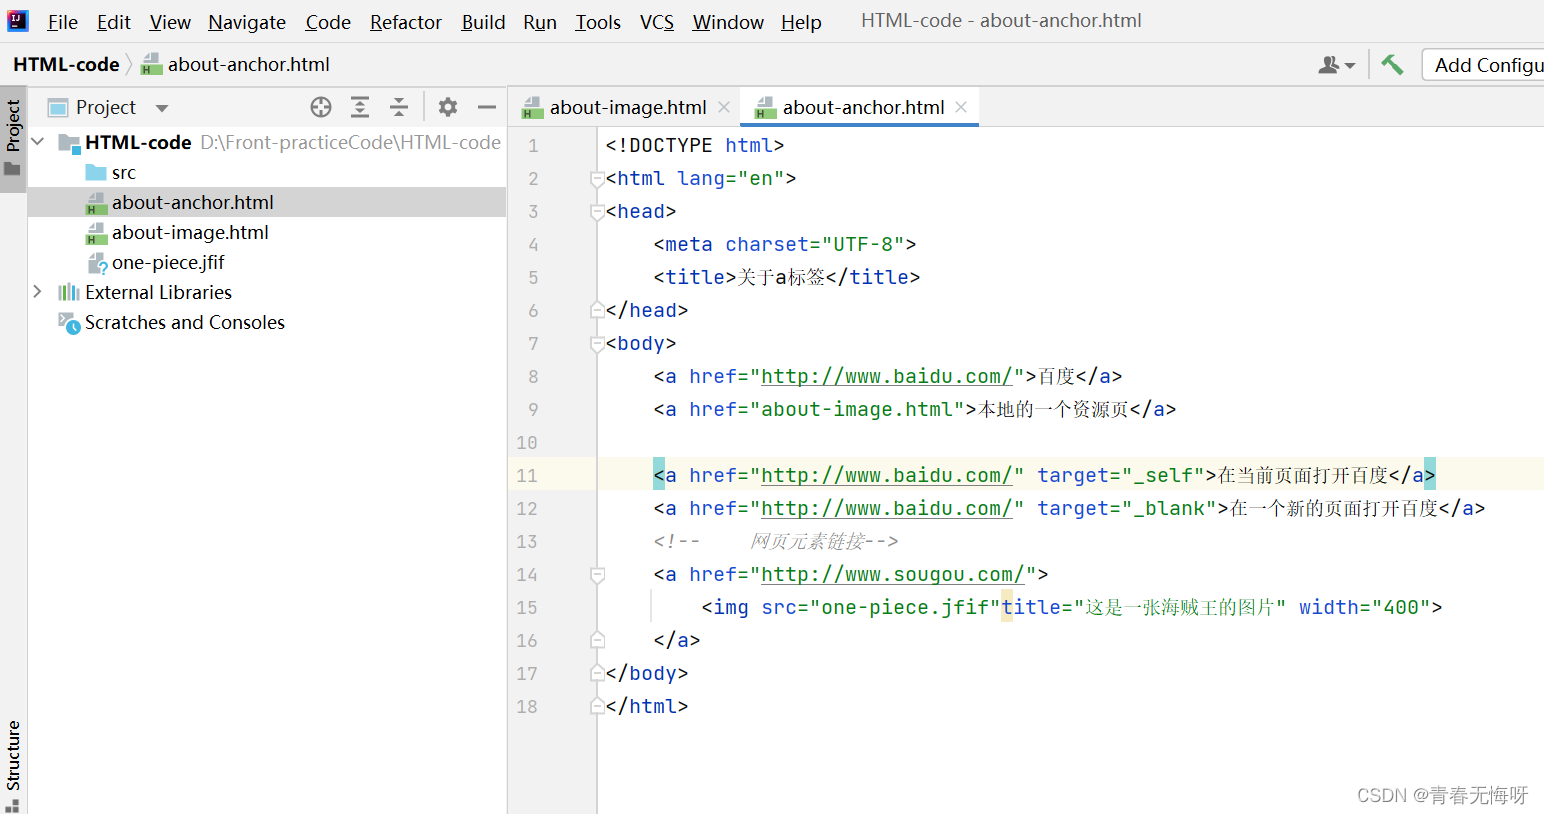Click the External Libraries icon

[x=69, y=292]
